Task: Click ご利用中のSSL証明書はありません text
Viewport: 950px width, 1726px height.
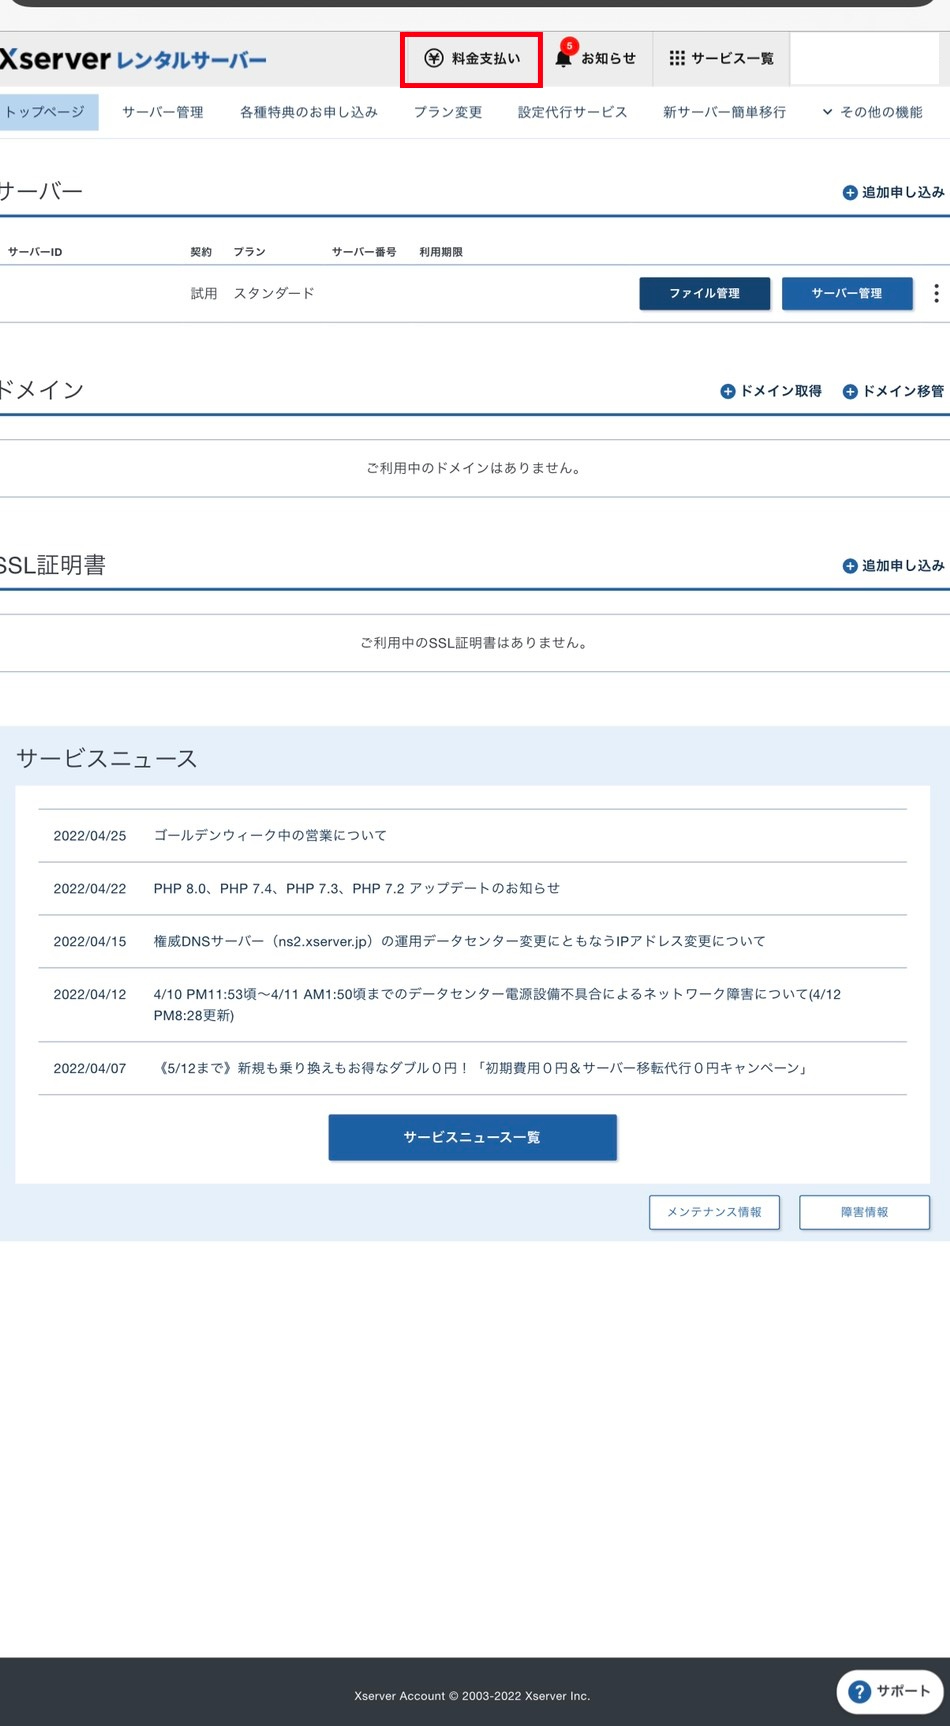Action: pyautogui.click(x=475, y=643)
